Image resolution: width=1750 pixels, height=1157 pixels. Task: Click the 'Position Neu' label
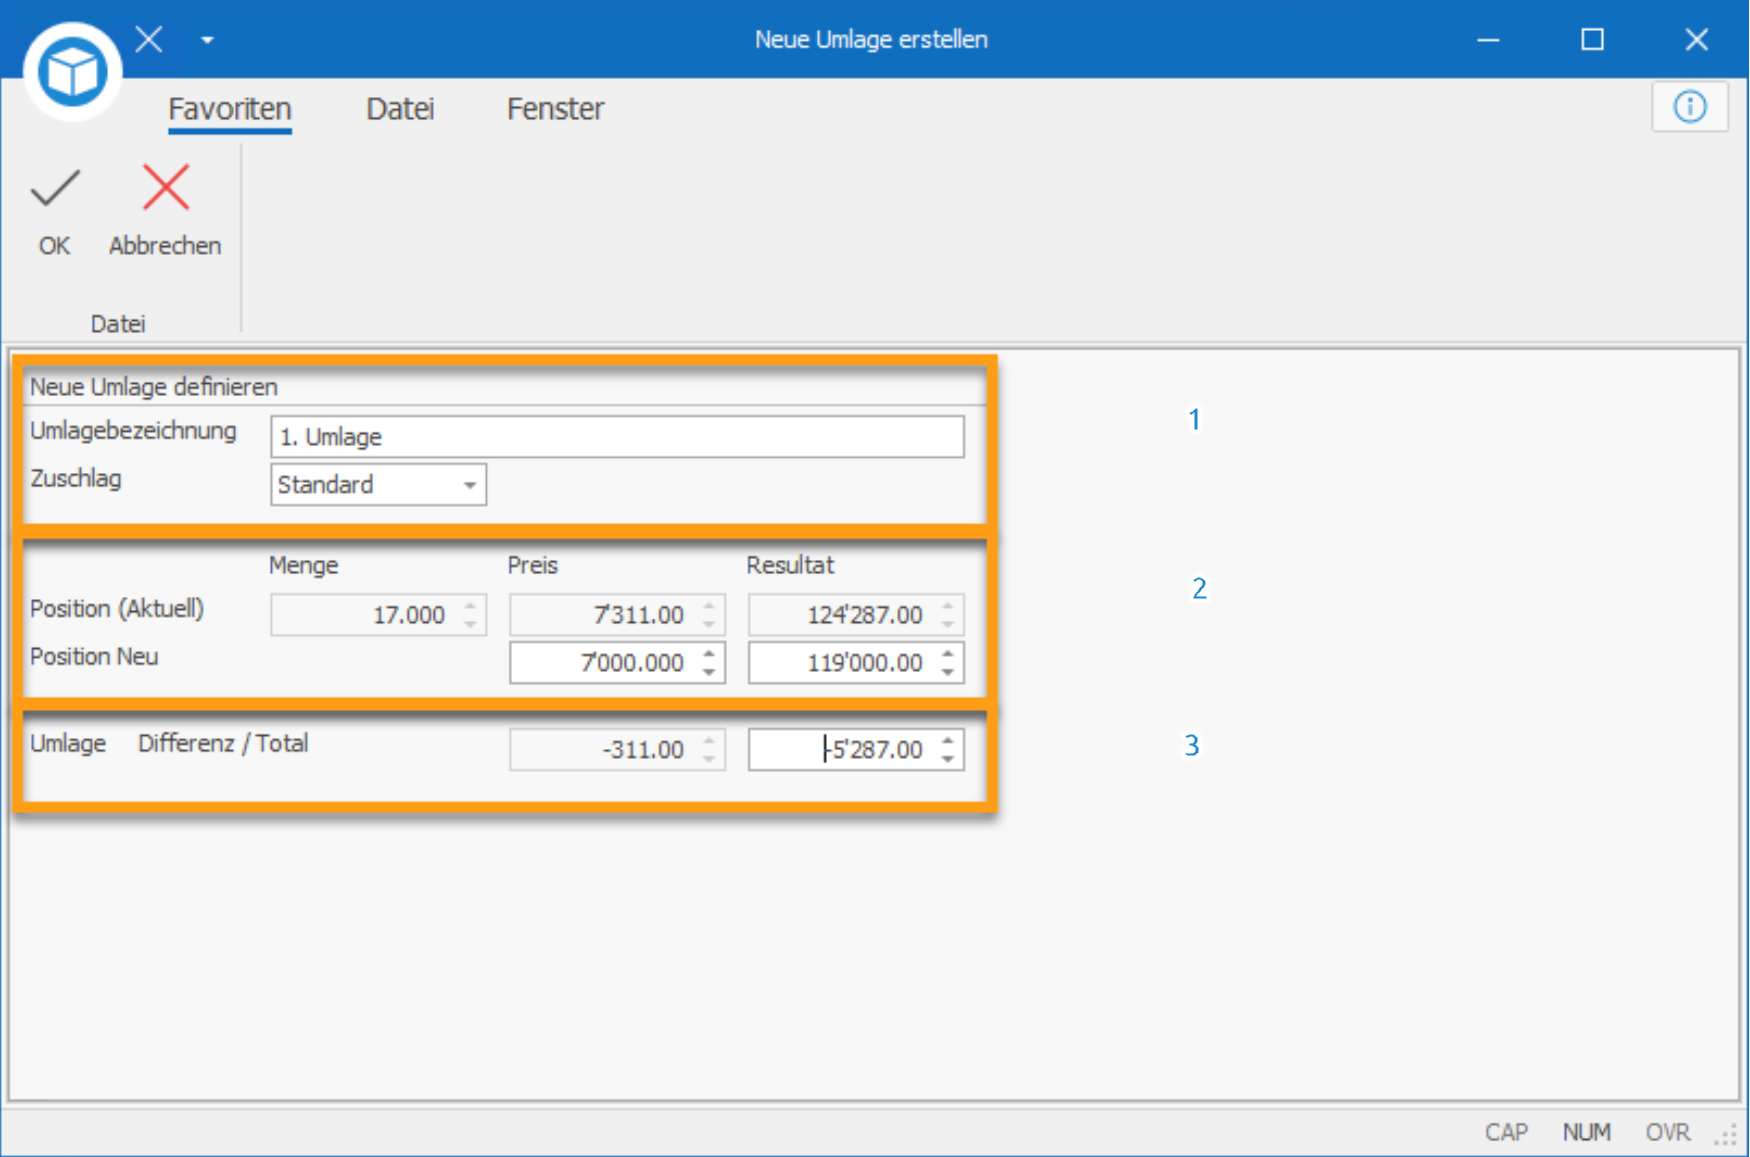pos(94,657)
